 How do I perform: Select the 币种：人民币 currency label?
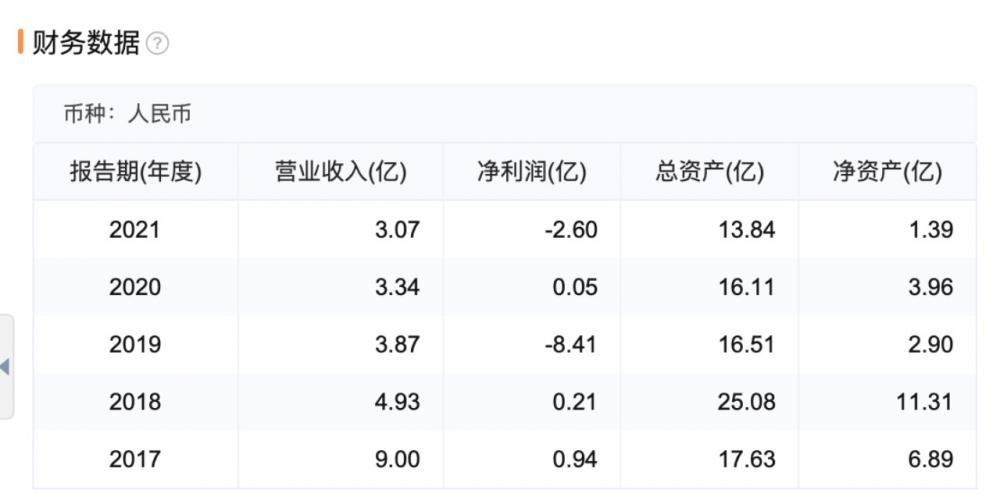(x=127, y=114)
